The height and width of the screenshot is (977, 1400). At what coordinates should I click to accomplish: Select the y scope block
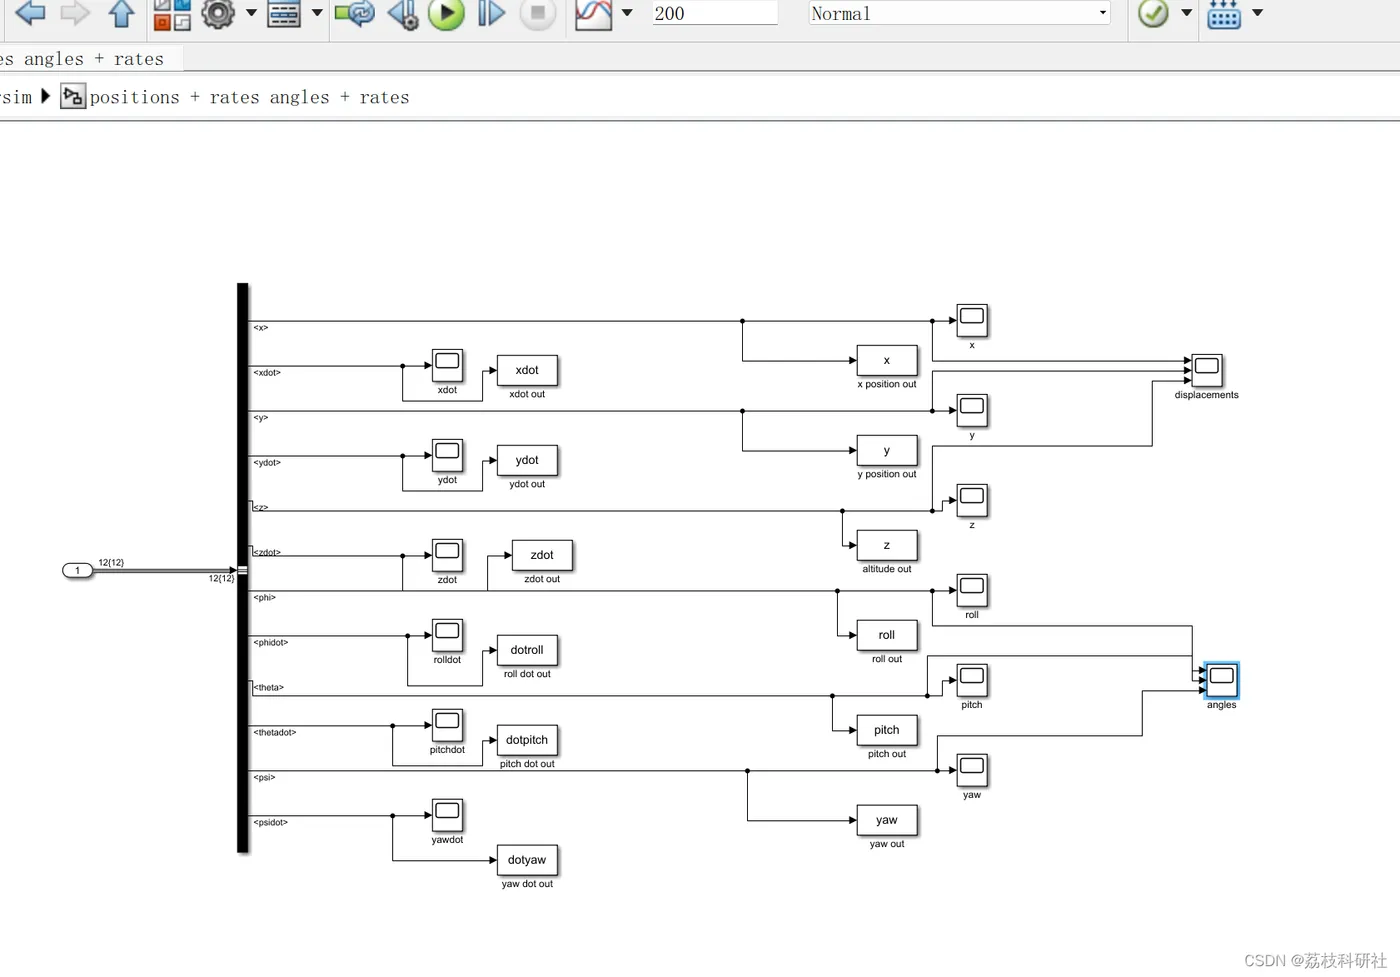(x=972, y=410)
